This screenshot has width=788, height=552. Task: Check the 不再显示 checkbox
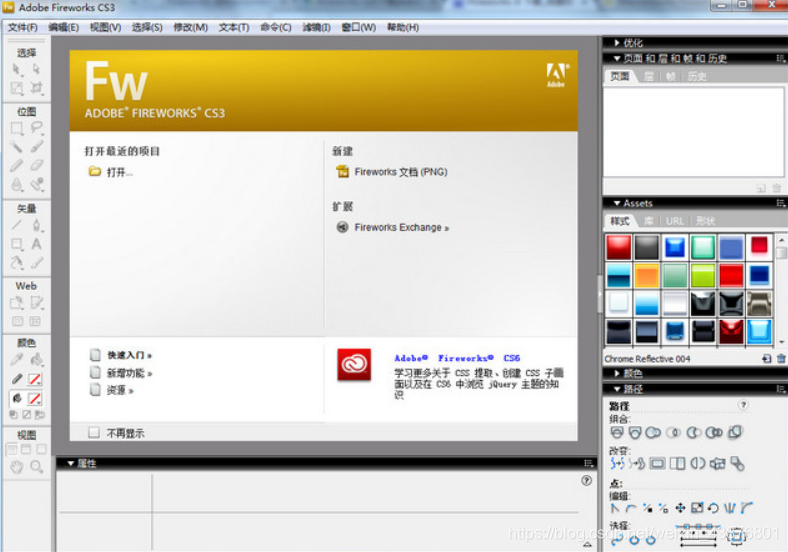tap(94, 433)
